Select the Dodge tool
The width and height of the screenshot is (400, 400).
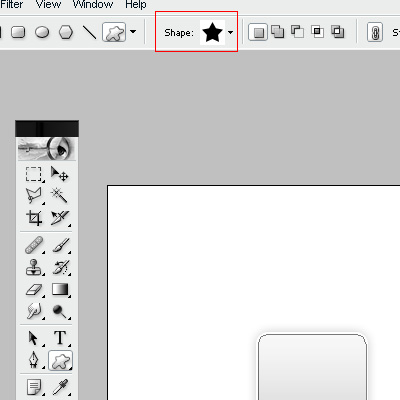(x=60, y=311)
